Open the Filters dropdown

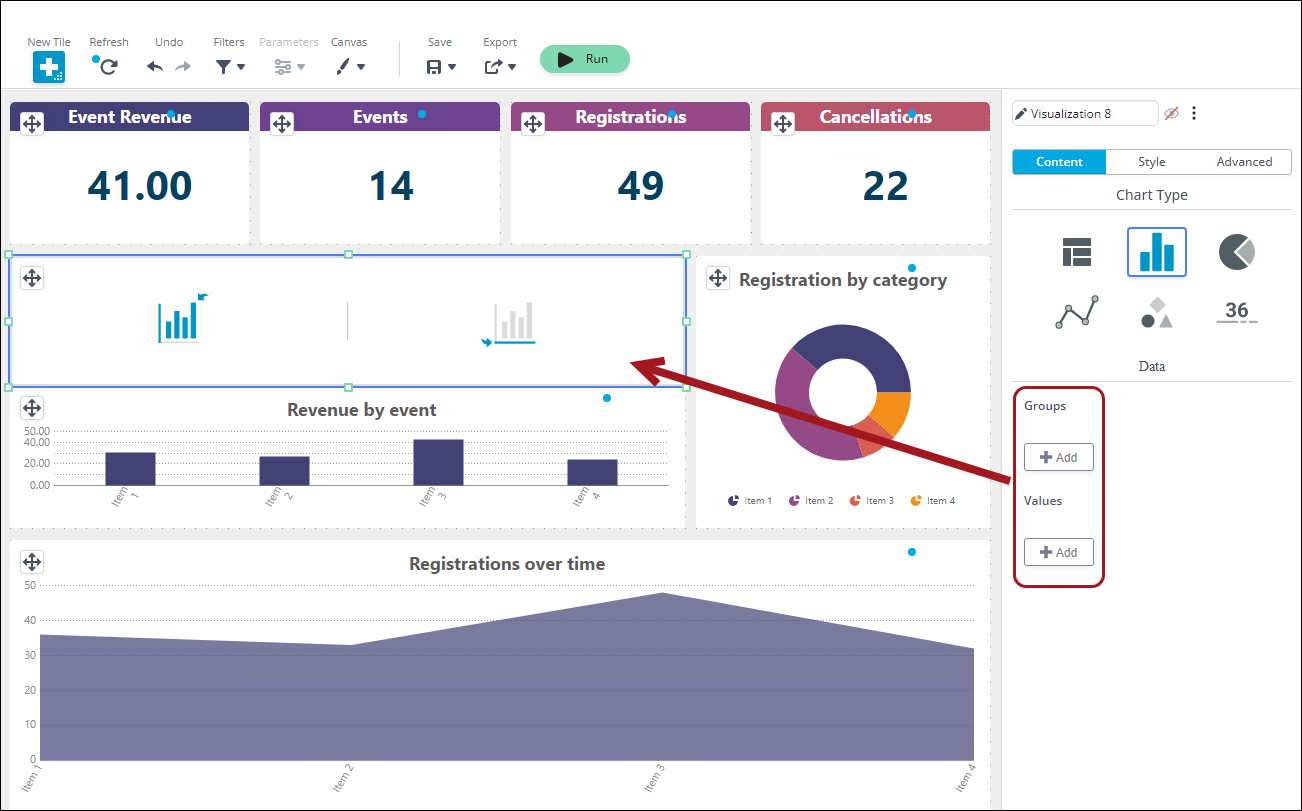[x=231, y=67]
